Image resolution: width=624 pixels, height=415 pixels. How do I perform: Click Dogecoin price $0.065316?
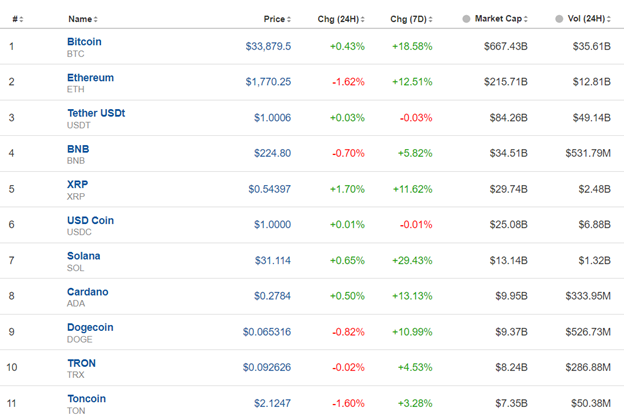click(x=267, y=332)
